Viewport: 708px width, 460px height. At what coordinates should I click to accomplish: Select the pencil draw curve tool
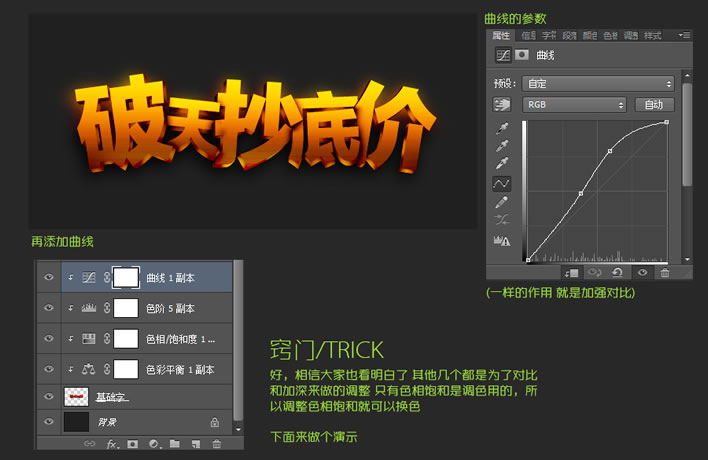[502, 202]
